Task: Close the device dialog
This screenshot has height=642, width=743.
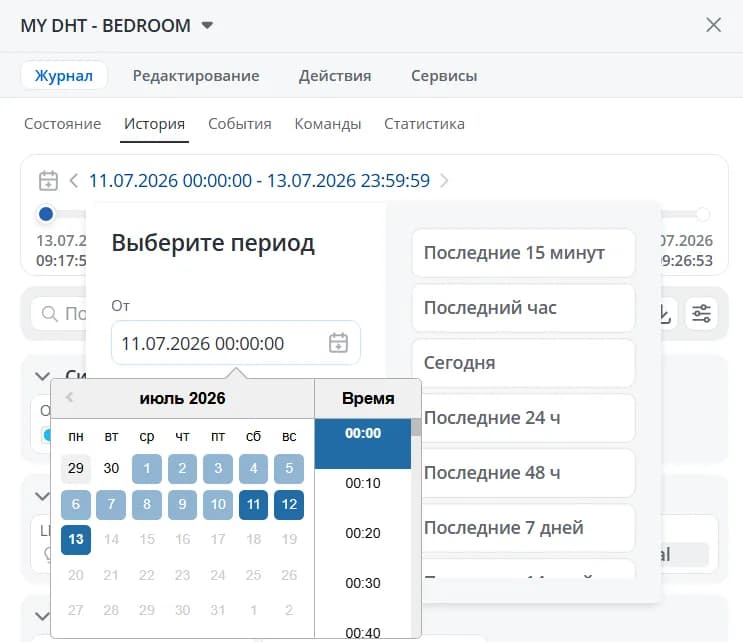Action: tap(713, 25)
